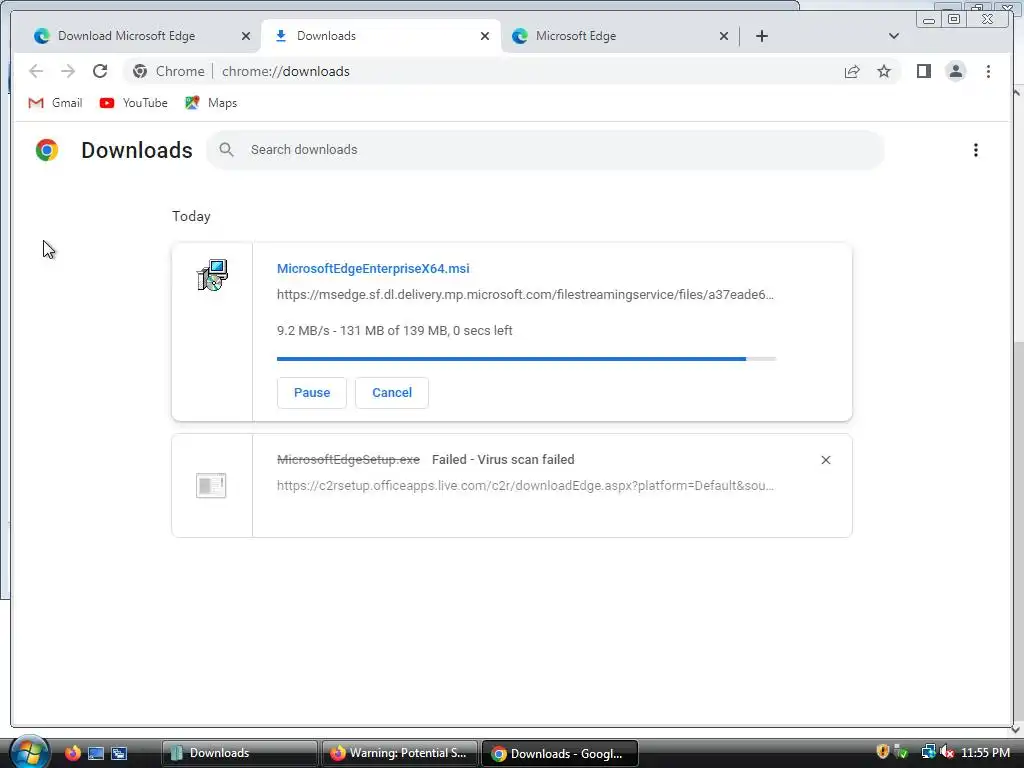Click the Switch between windows icon
Image resolution: width=1024 pixels, height=768 pixels.
tap(119, 753)
